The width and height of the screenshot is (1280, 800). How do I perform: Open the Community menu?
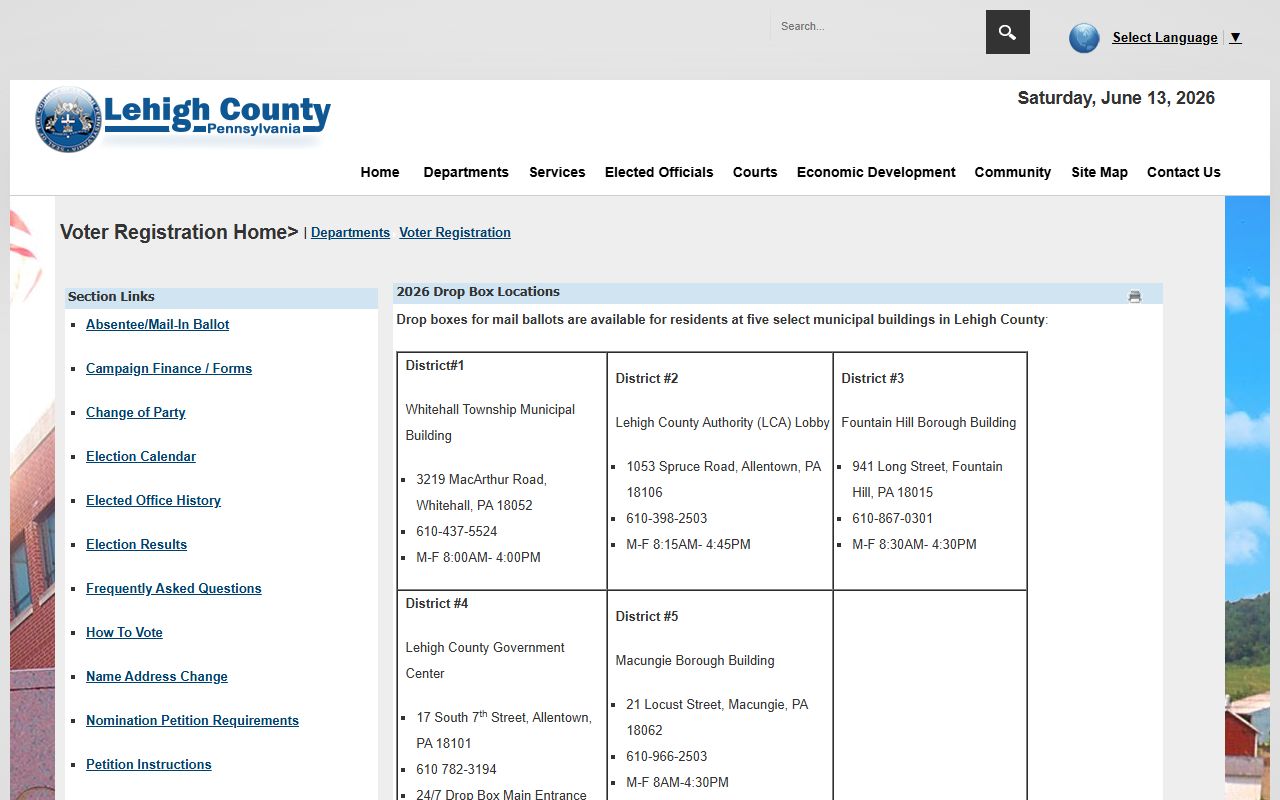pos(1013,172)
